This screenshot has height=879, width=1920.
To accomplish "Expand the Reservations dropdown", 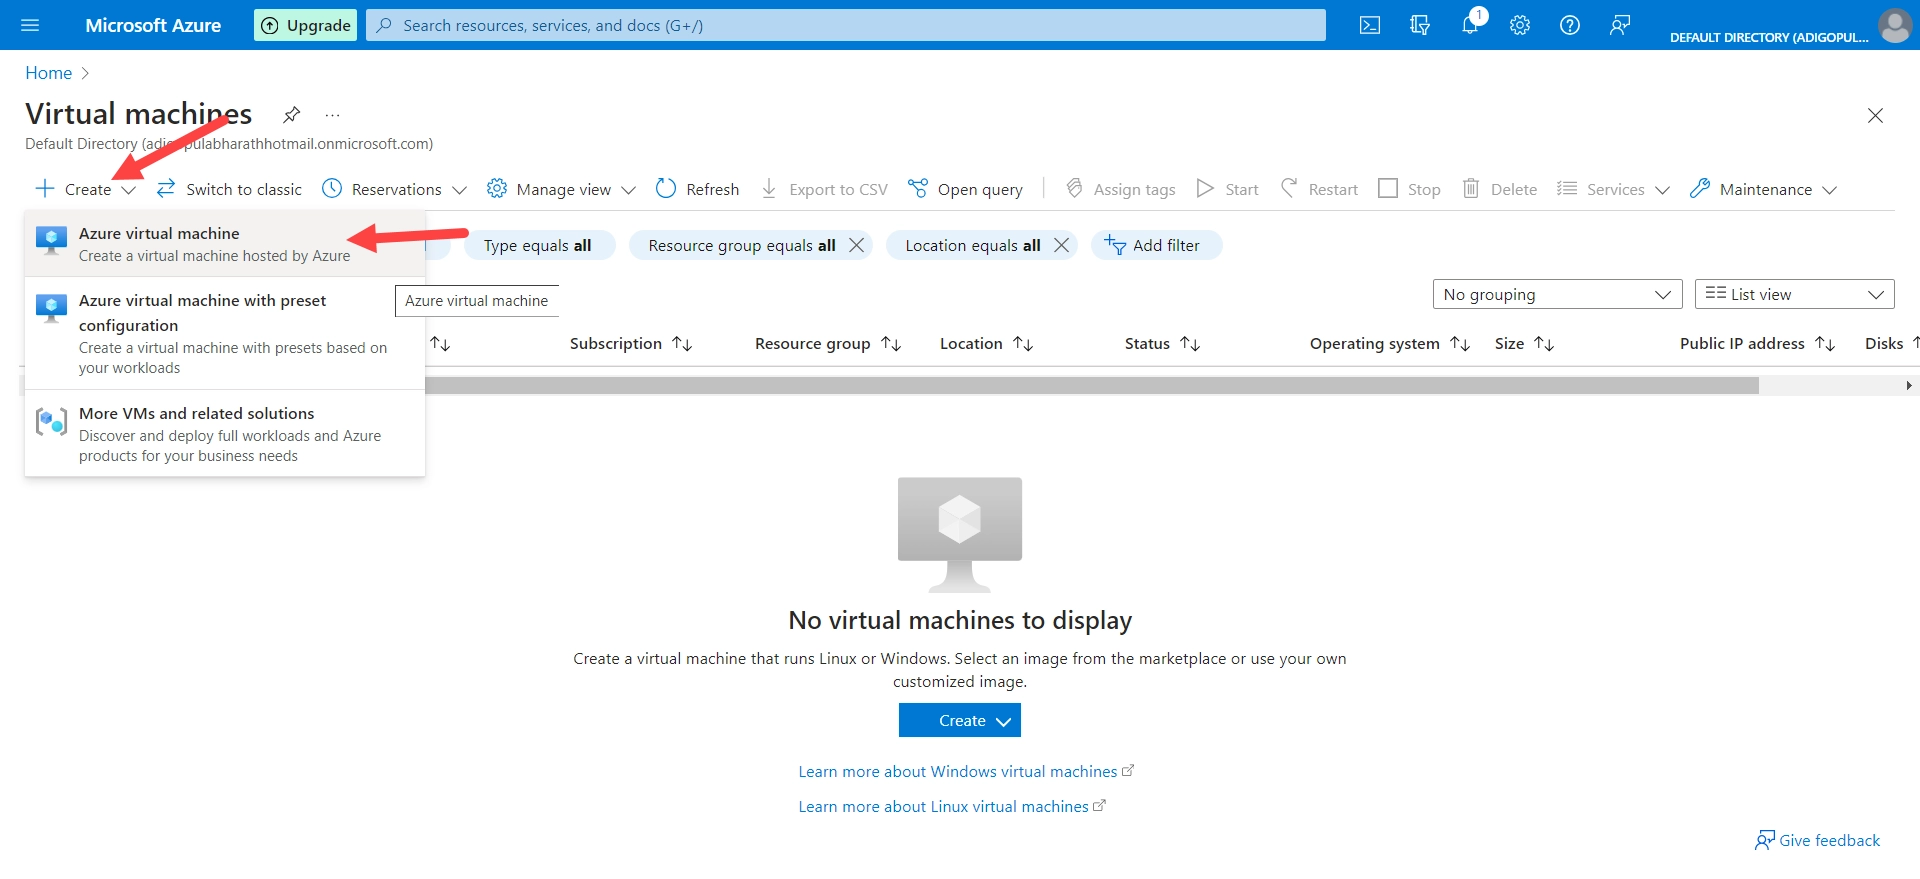I will [395, 189].
